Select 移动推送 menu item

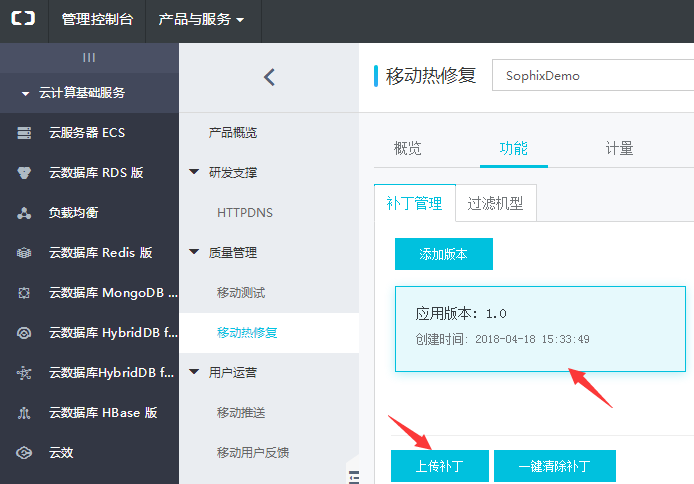(241, 413)
